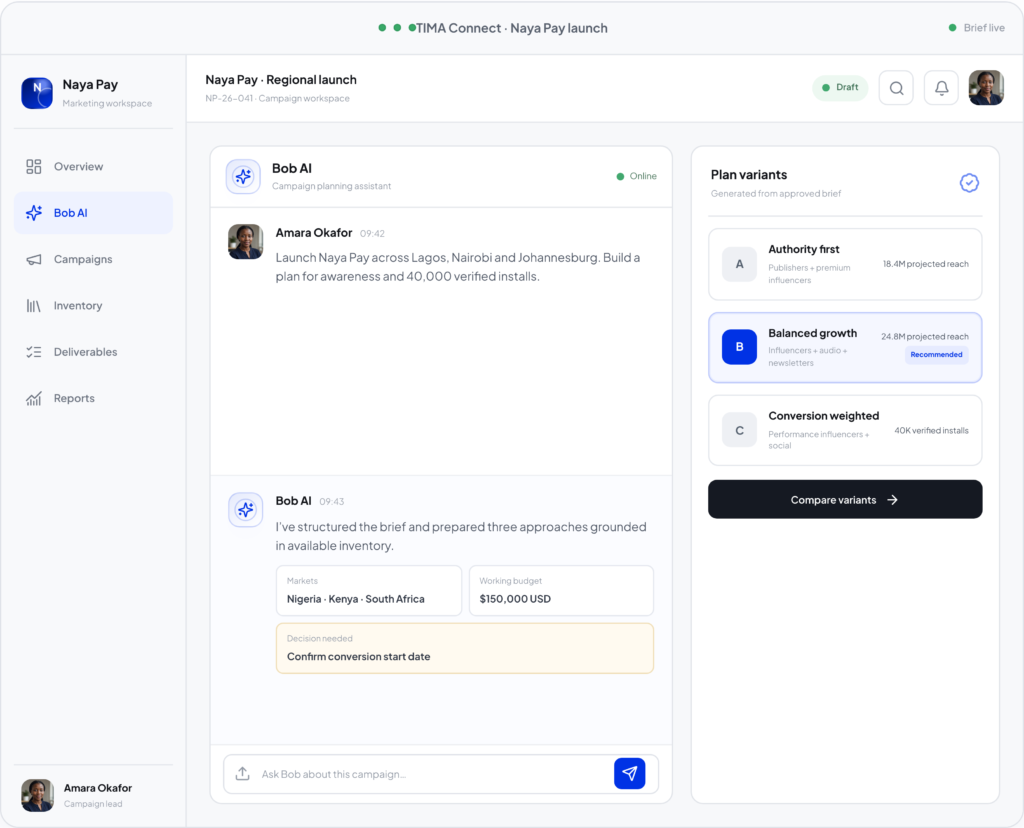Click TIMA Connect · Naya Pay launch title
Viewport: 1024px width, 828px height.
[511, 28]
